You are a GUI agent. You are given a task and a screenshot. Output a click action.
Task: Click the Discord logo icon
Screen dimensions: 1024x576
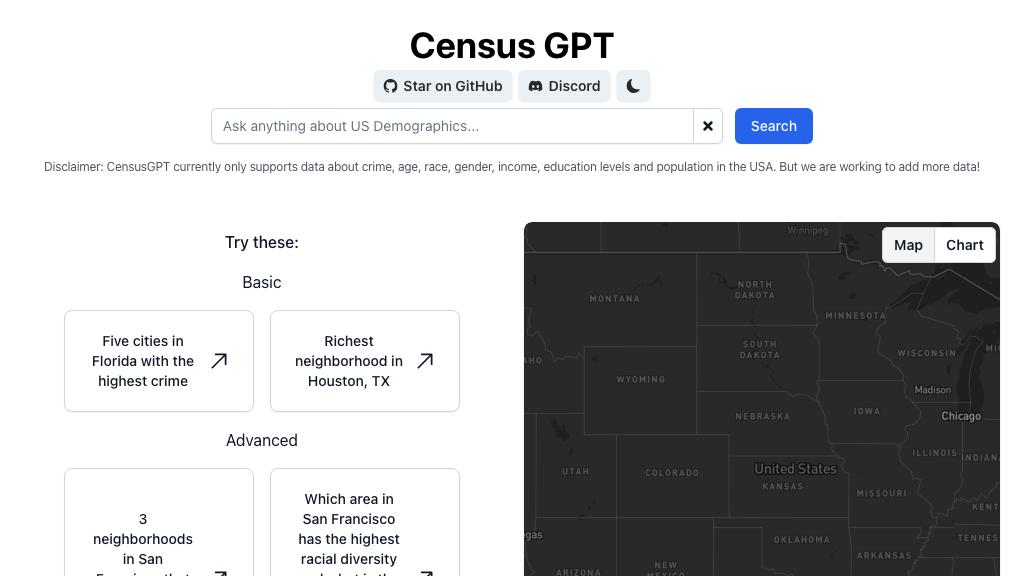[535, 86]
